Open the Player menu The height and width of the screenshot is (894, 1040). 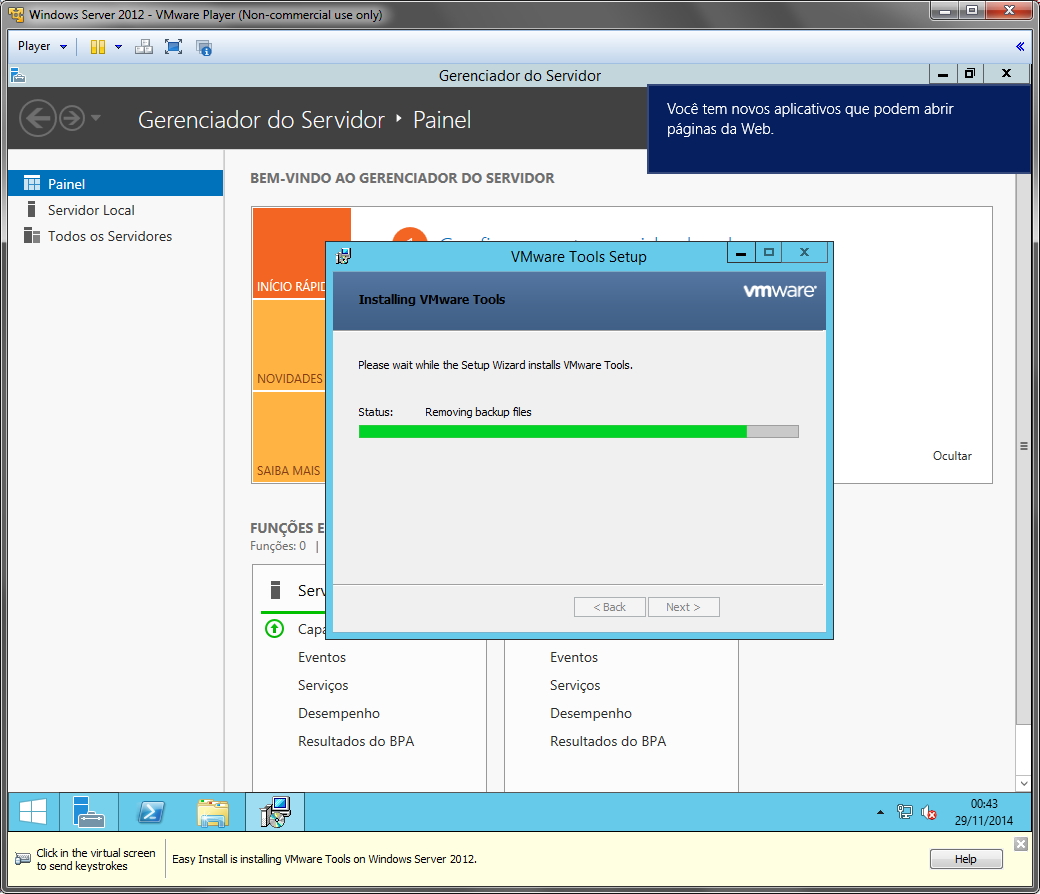pos(42,46)
